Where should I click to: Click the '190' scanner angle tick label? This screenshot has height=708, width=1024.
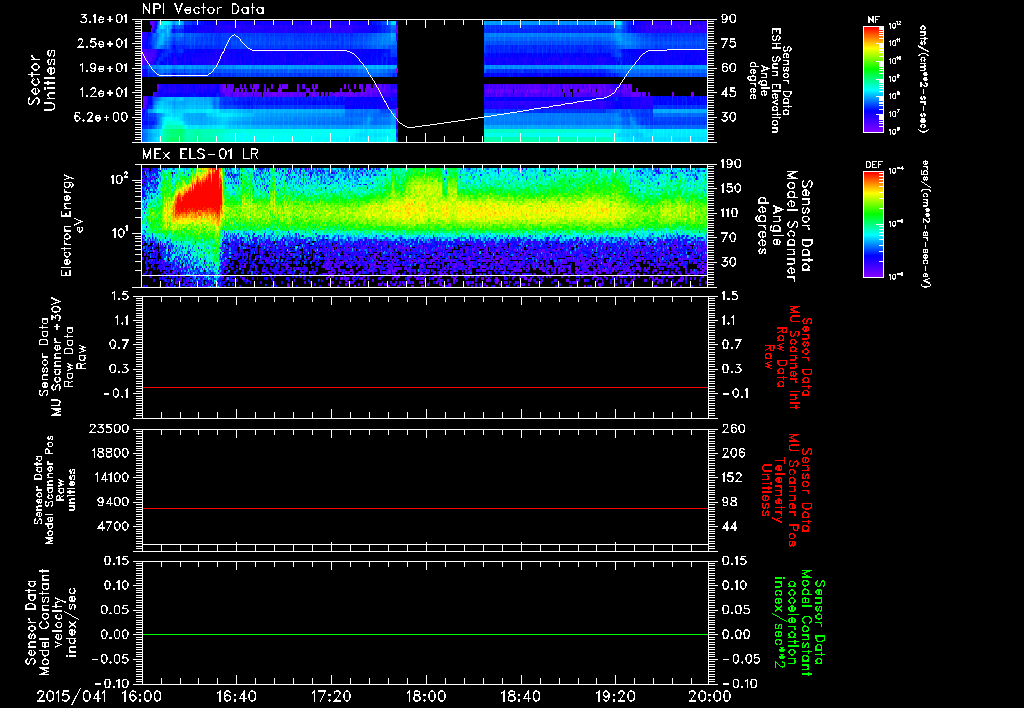[x=731, y=164]
